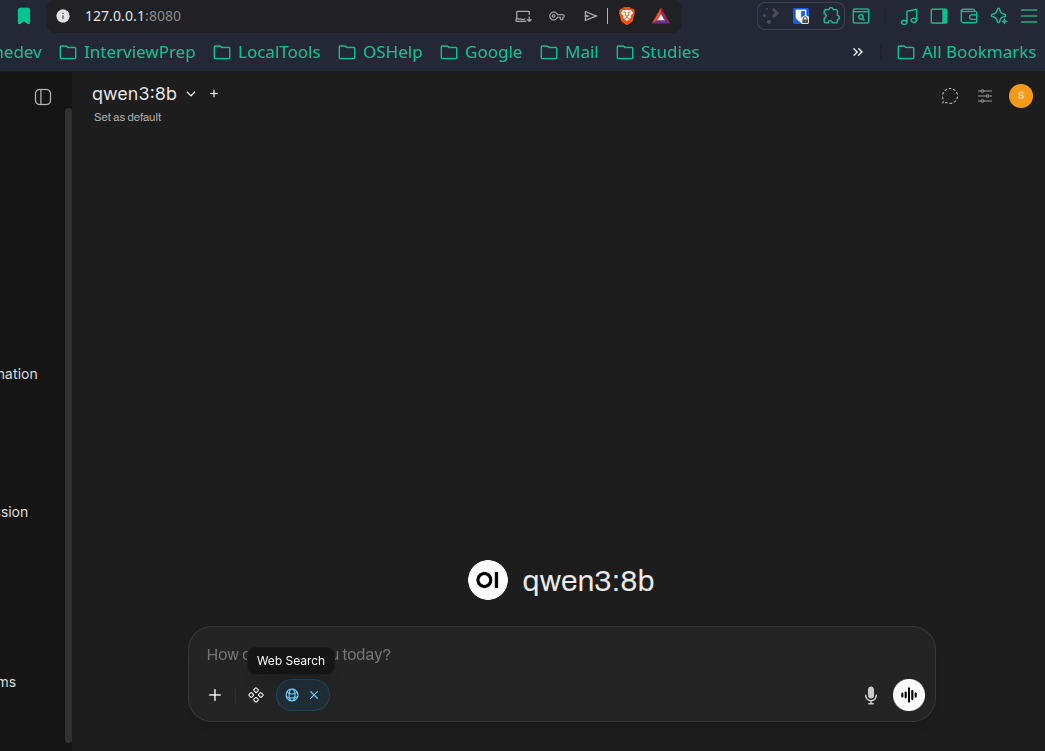
Task: Remove Web Search with the x icon
Action: point(314,695)
